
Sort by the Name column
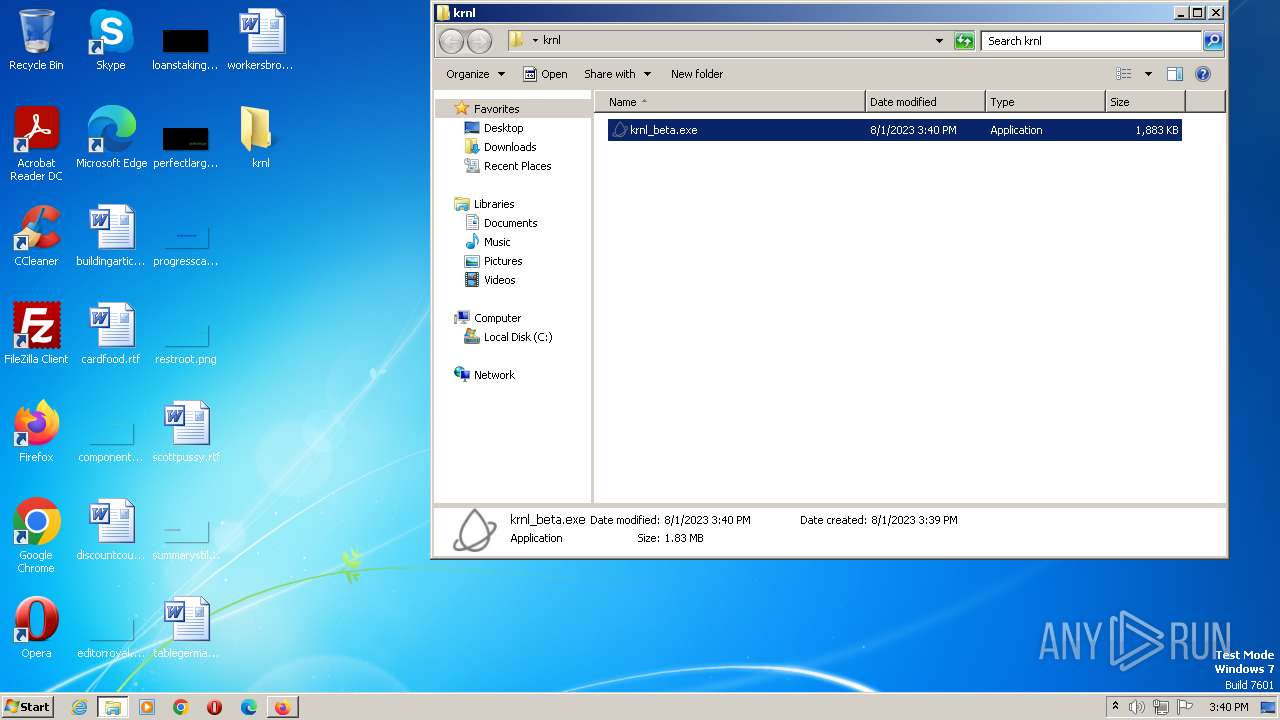730,102
